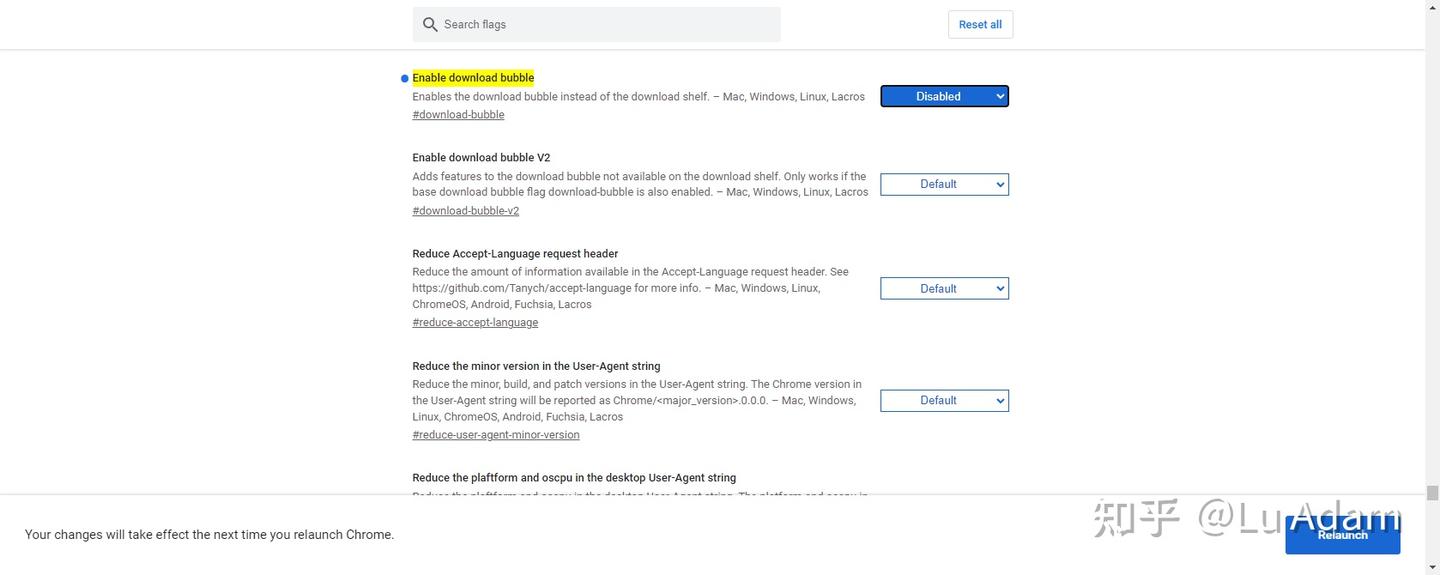Click the Relaunch button
Image resolution: width=1440 pixels, height=575 pixels.
pyautogui.click(x=1342, y=535)
